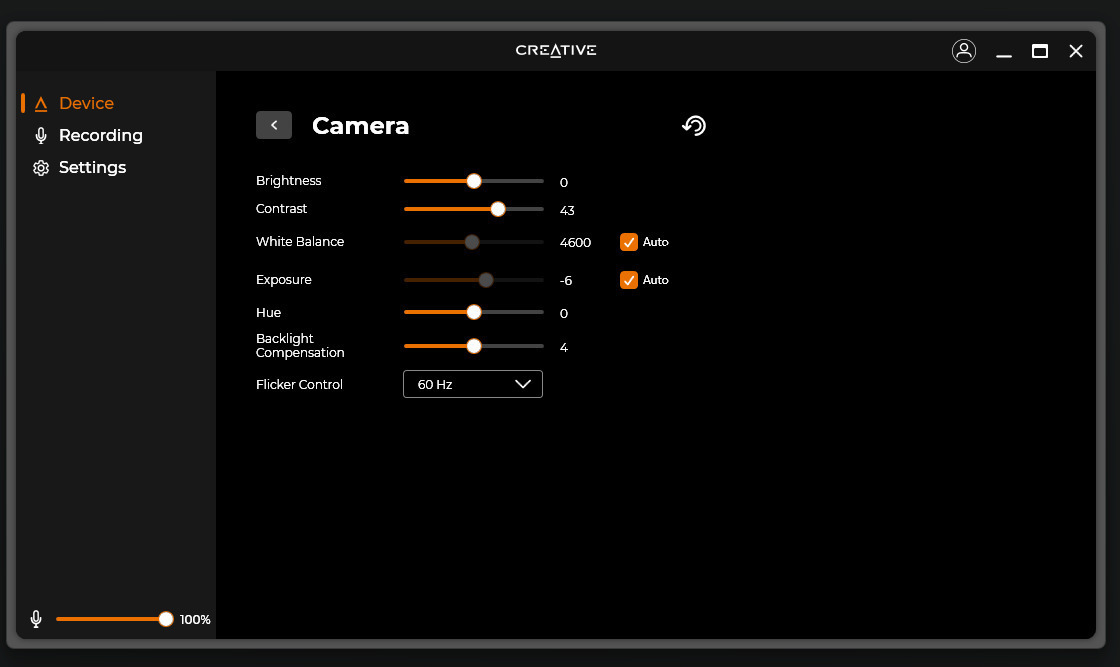The image size is (1120, 667).
Task: Open the user account profile icon
Action: [964, 51]
